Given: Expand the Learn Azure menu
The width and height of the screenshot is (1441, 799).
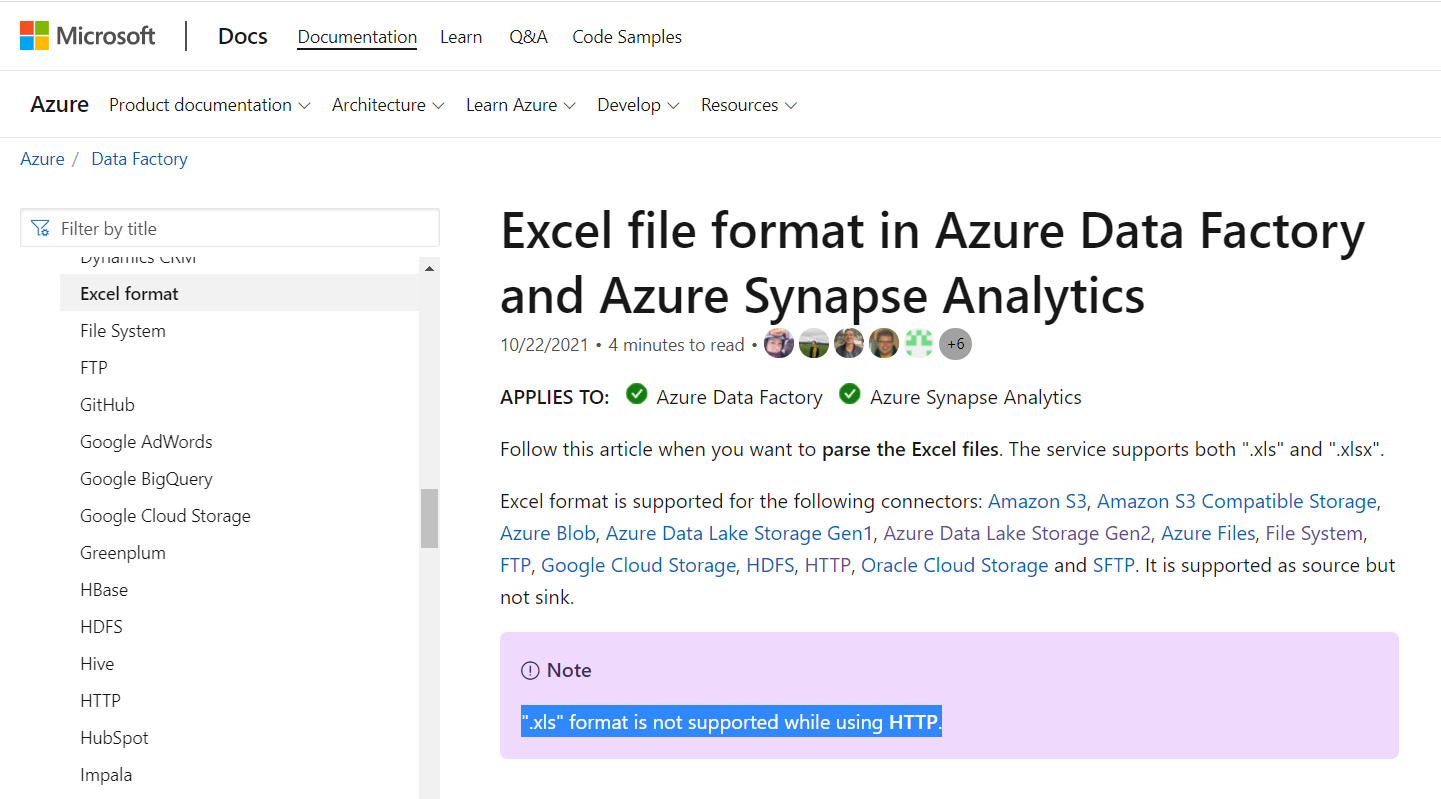Looking at the screenshot, I should (x=520, y=105).
